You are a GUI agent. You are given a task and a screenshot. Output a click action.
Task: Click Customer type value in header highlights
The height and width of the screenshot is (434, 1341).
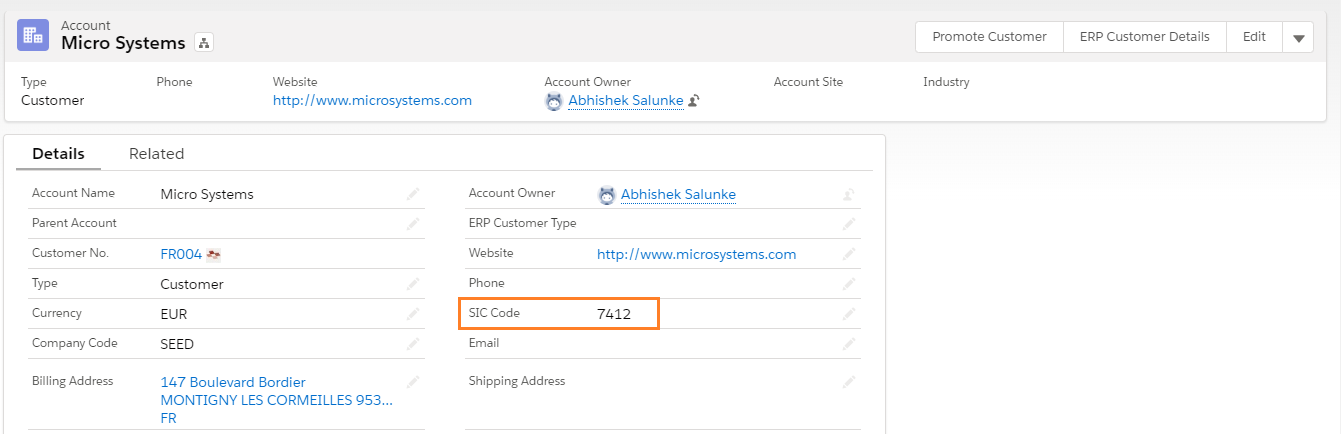53,100
